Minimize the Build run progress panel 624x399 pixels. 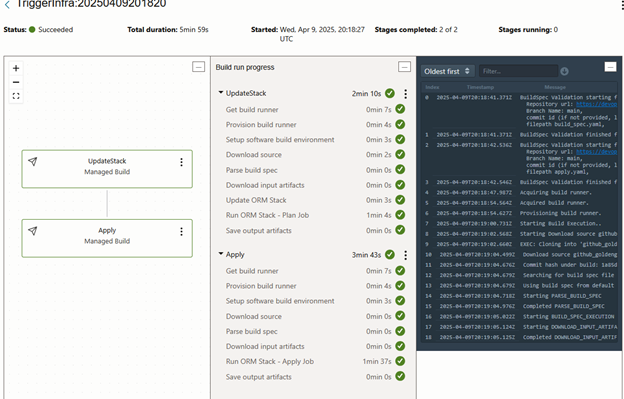pyautogui.click(x=404, y=67)
